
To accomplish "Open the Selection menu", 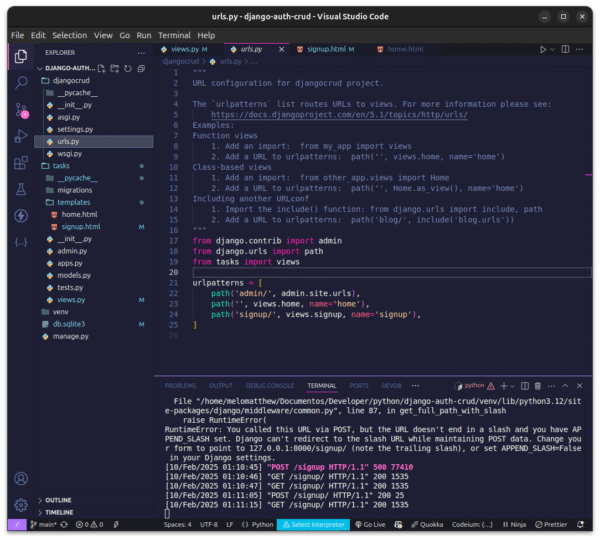I will (70, 35).
